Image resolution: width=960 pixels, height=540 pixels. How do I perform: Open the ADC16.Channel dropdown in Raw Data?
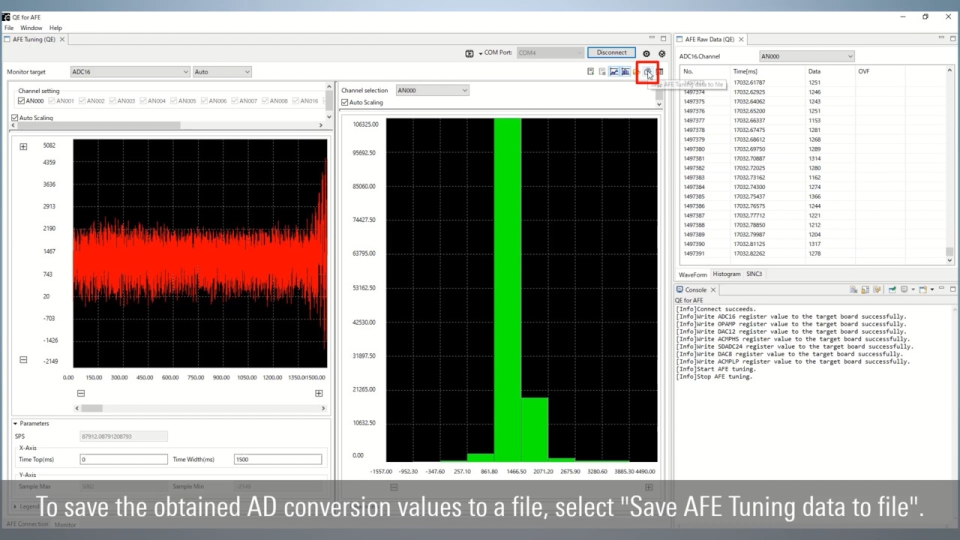click(x=806, y=57)
